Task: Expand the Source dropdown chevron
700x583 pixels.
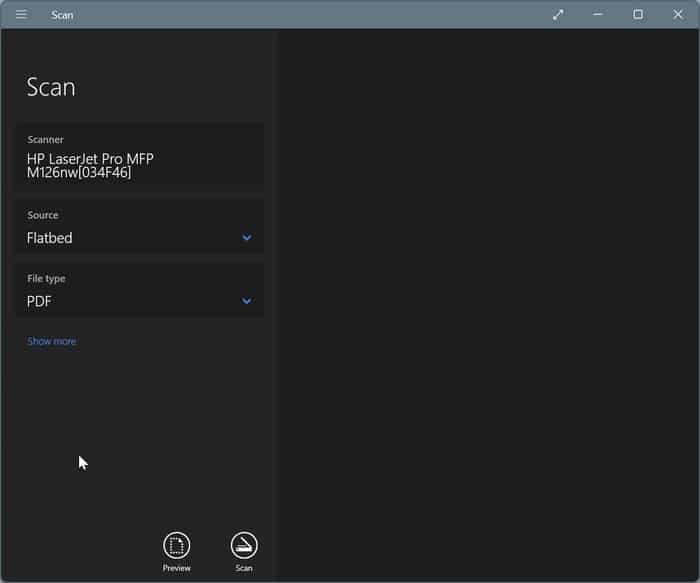Action: [x=247, y=237]
